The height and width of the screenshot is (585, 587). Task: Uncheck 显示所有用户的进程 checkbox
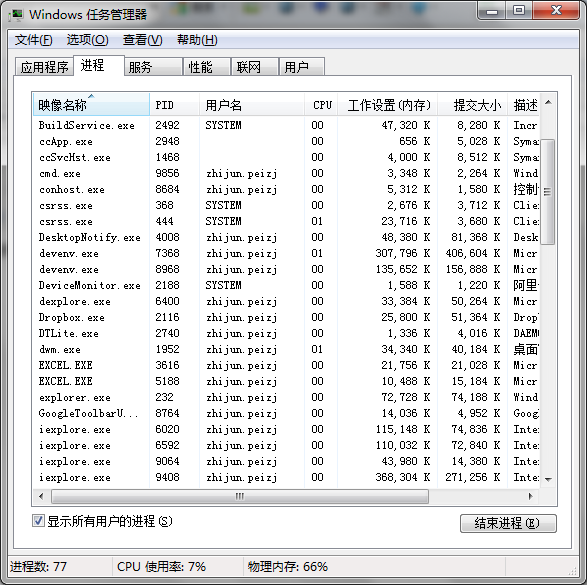point(38,521)
